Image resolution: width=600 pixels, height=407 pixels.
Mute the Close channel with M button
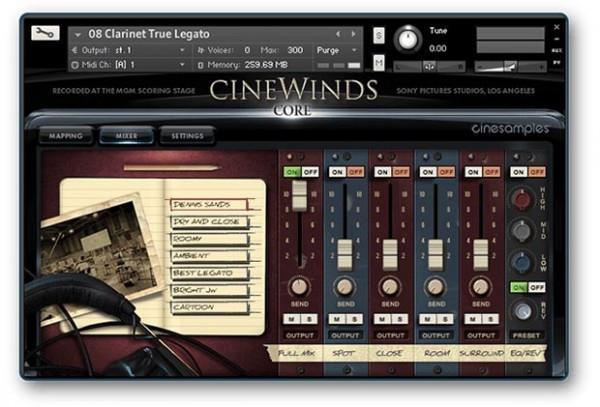tap(382, 319)
